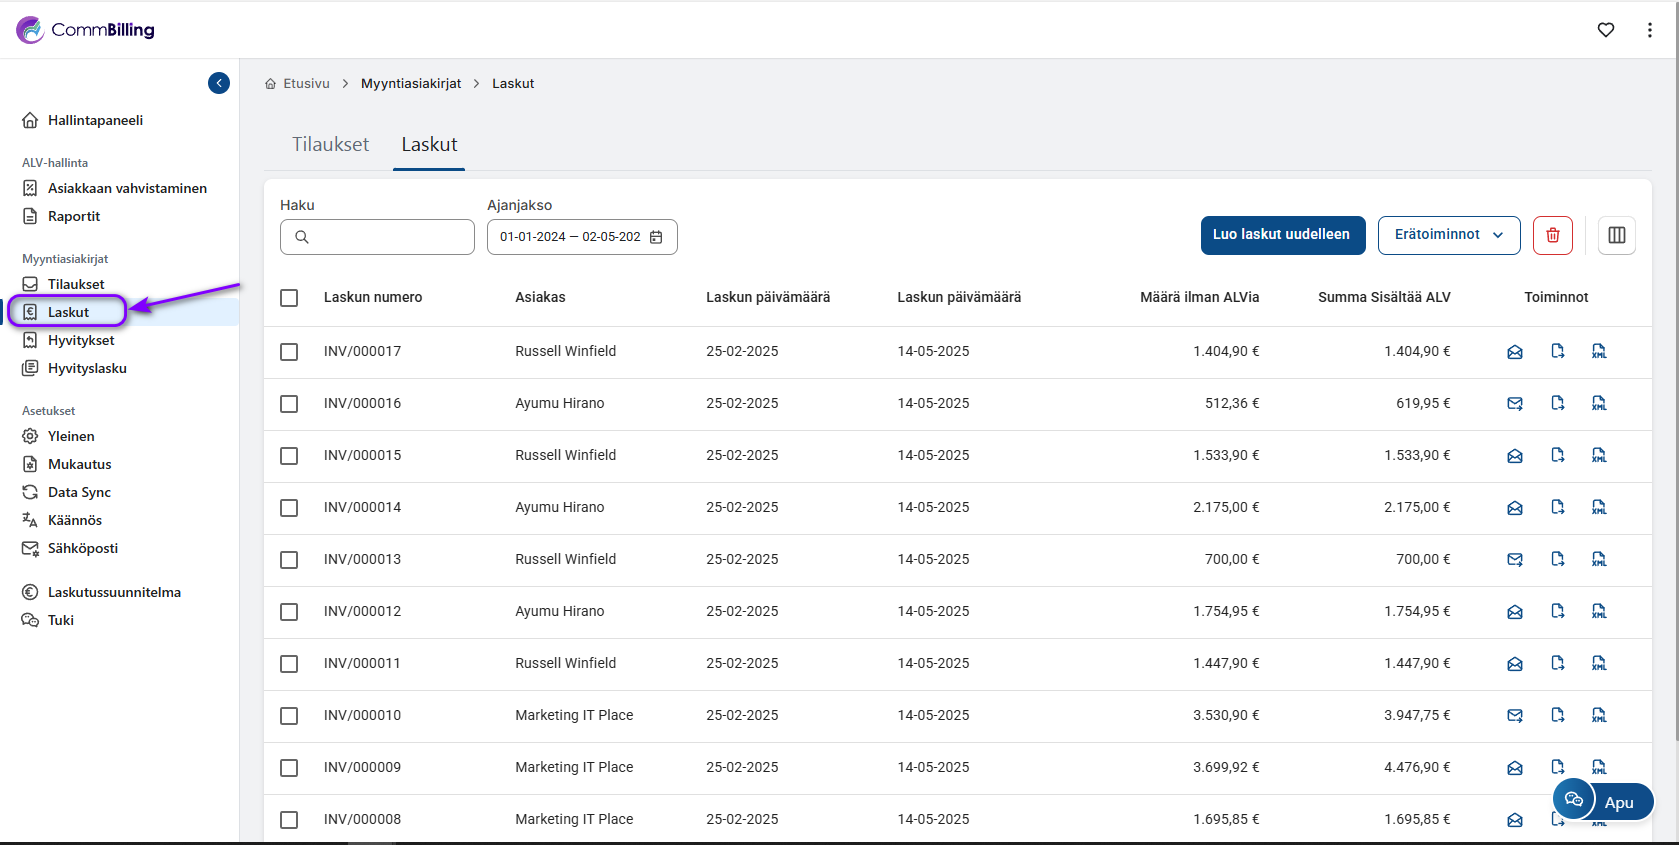Go to Etusivu breadcrumb link

coord(305,84)
